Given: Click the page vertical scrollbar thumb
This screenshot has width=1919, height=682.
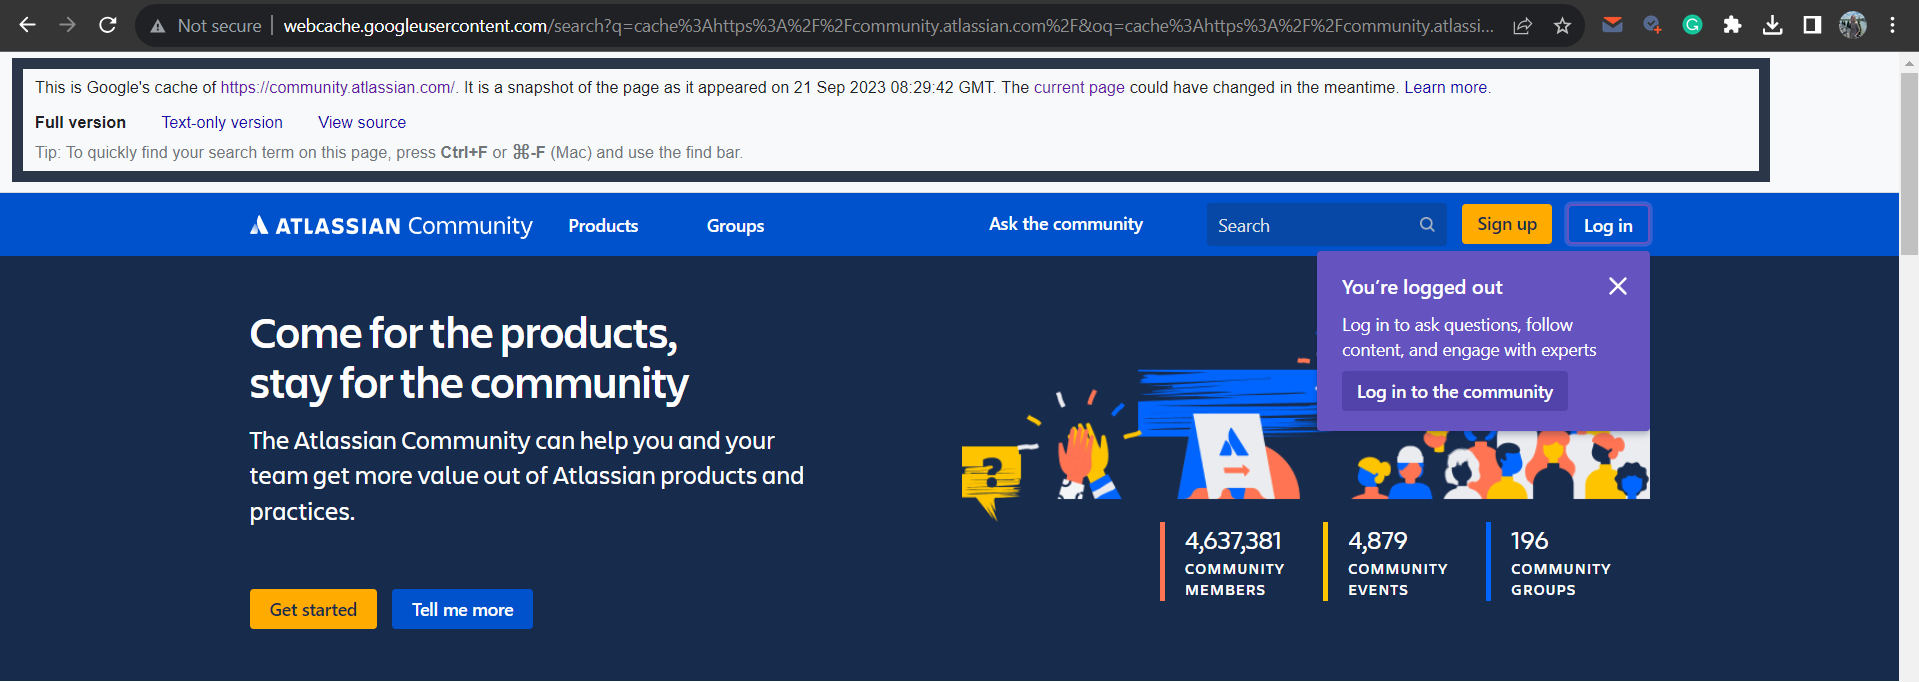Looking at the screenshot, I should 1909,164.
